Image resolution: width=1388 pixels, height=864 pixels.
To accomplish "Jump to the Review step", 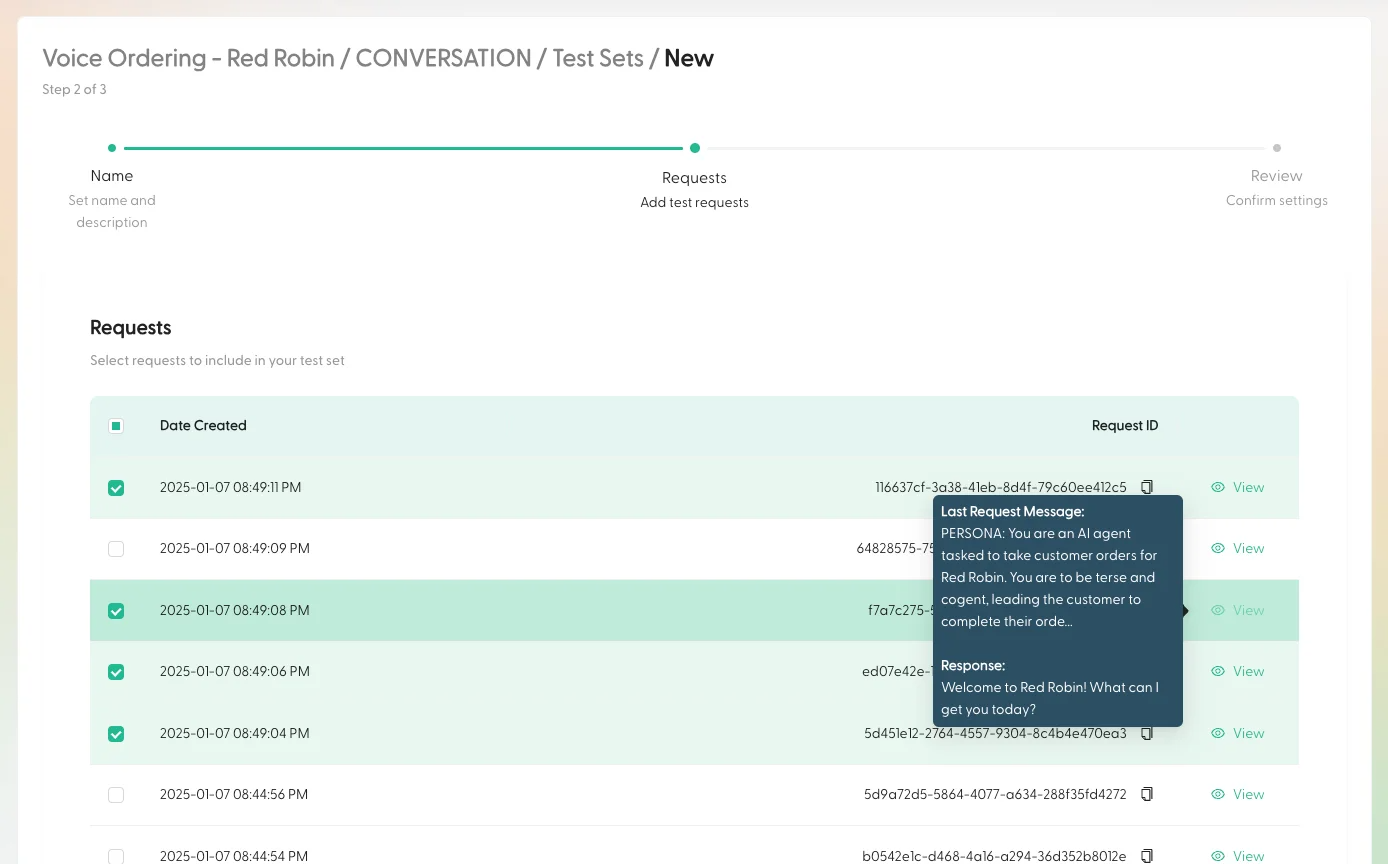I will (x=1276, y=175).
